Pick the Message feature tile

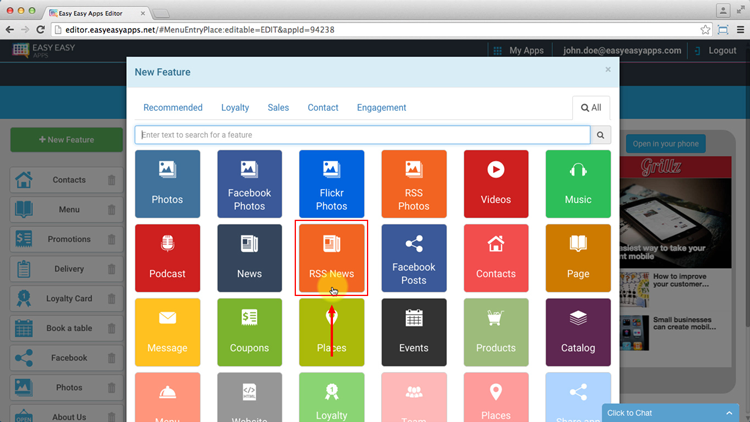167,332
